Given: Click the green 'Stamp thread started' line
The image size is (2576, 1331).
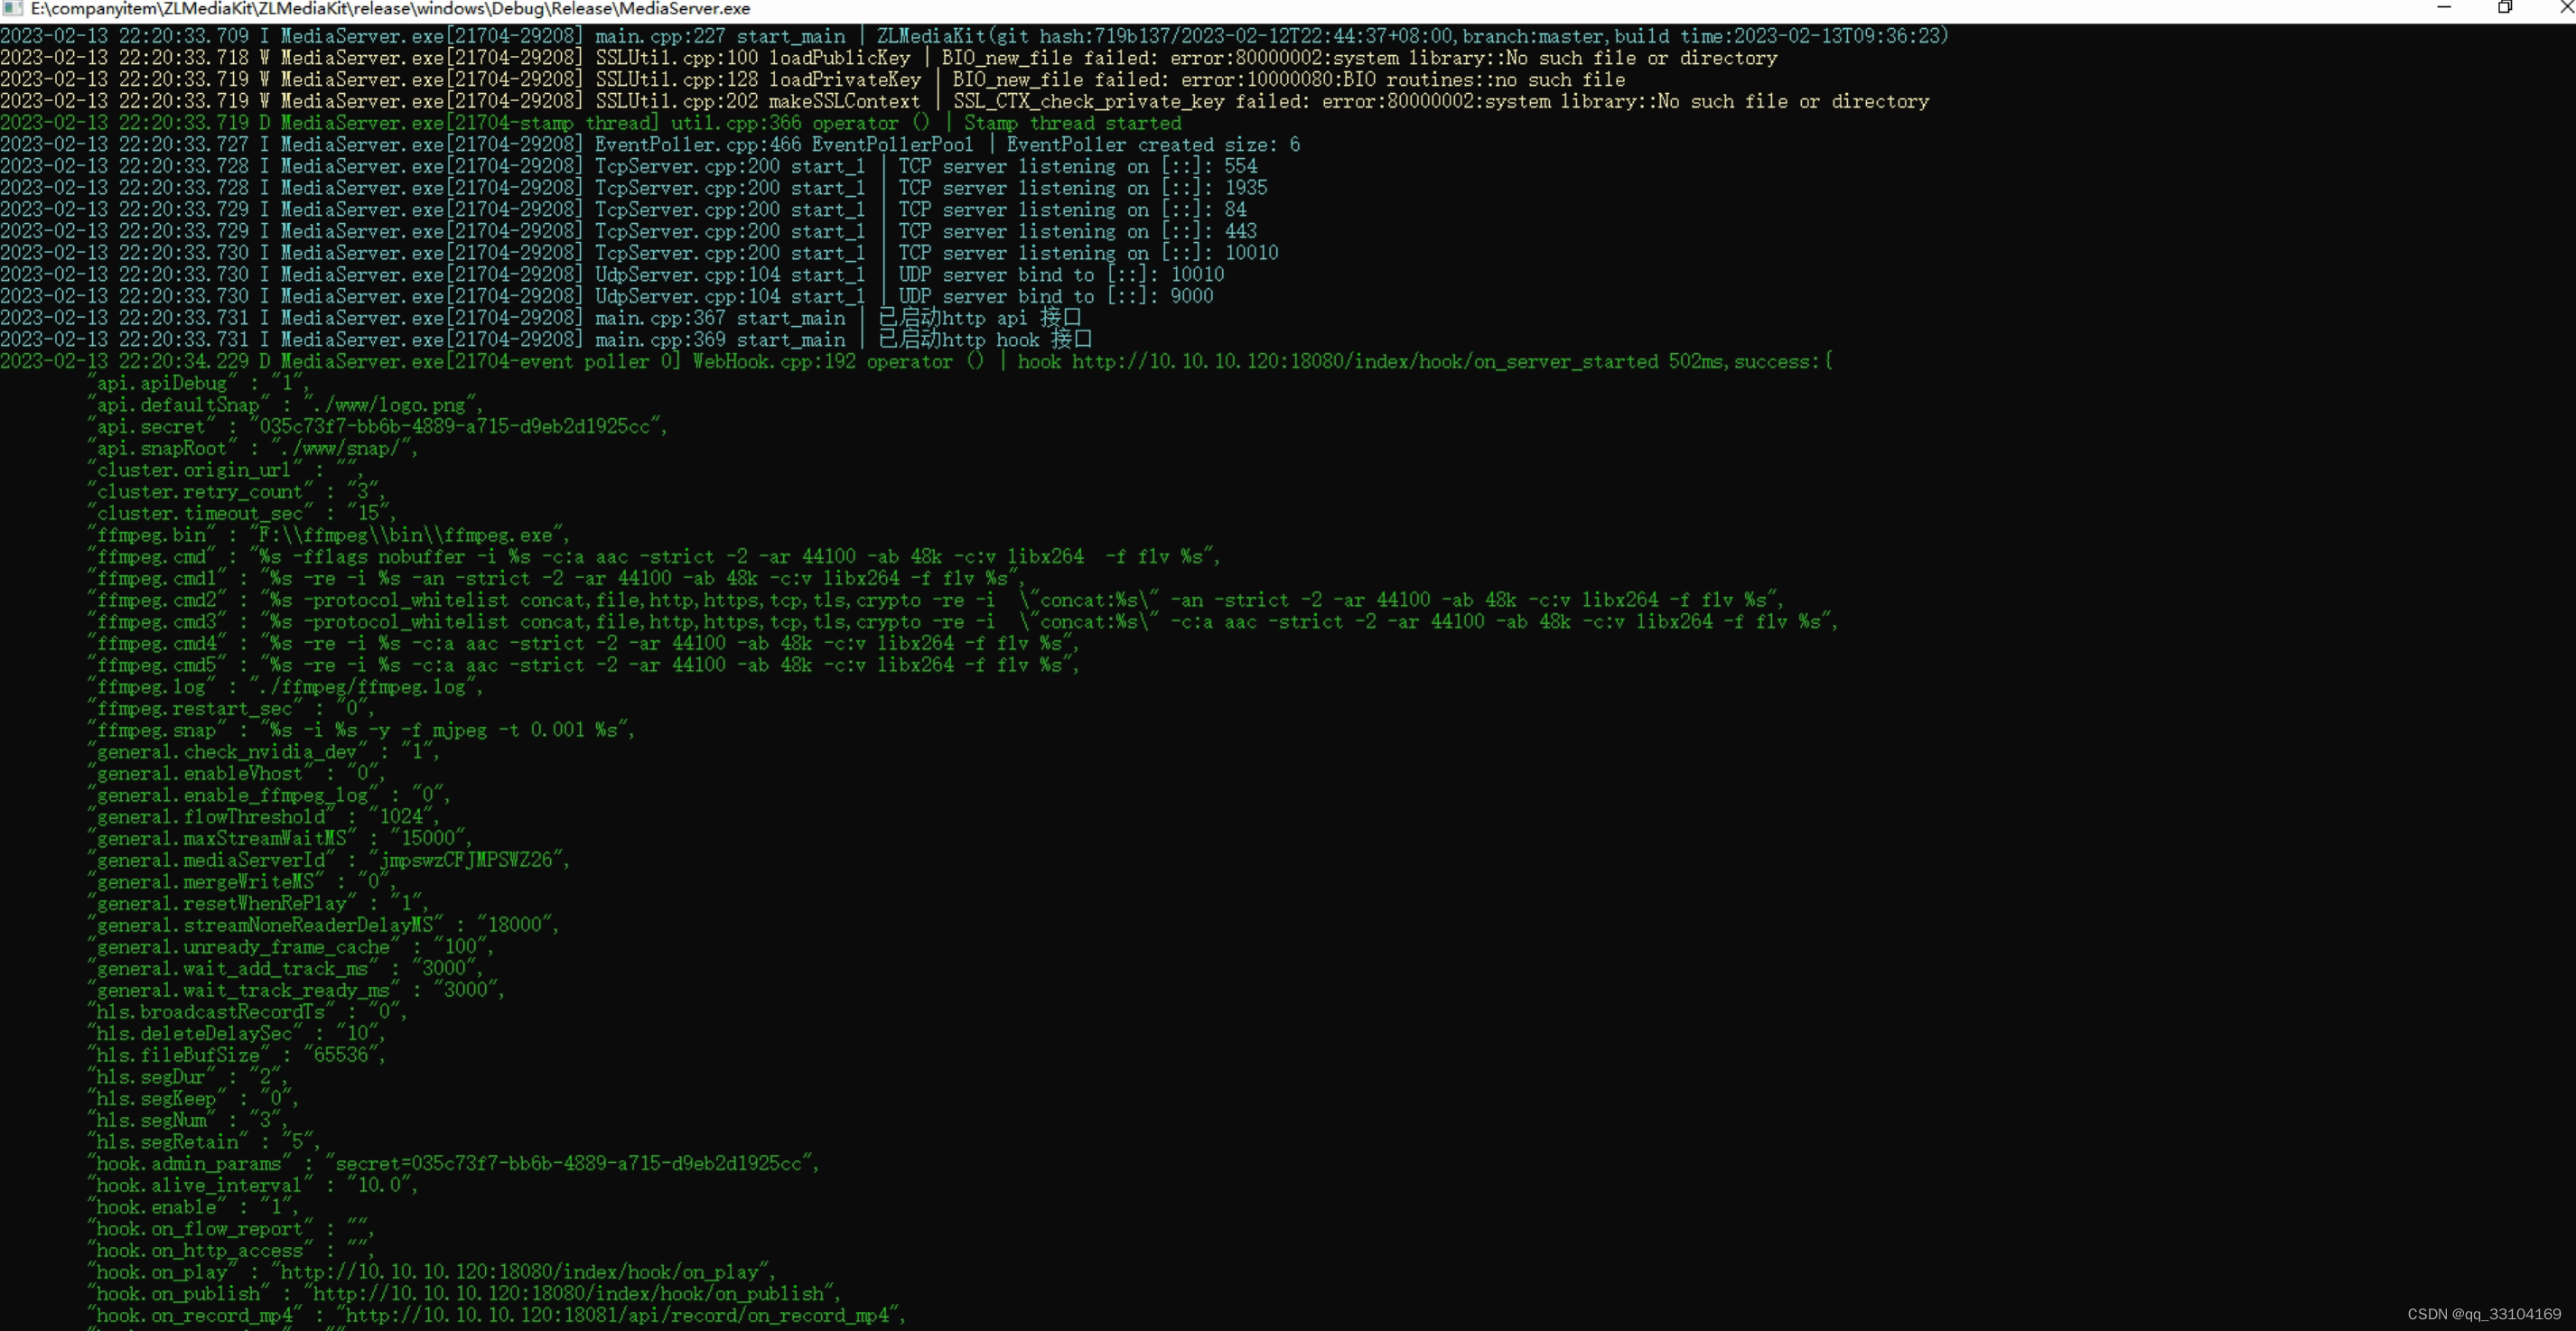Looking at the screenshot, I should click(x=591, y=123).
